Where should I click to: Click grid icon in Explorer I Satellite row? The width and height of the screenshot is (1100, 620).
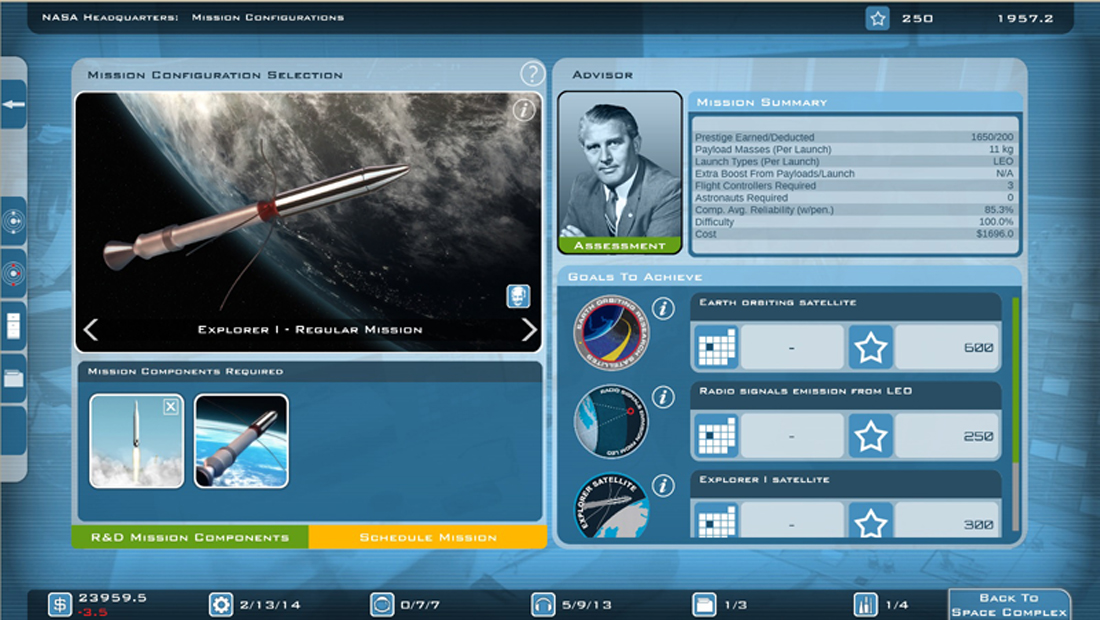click(716, 520)
